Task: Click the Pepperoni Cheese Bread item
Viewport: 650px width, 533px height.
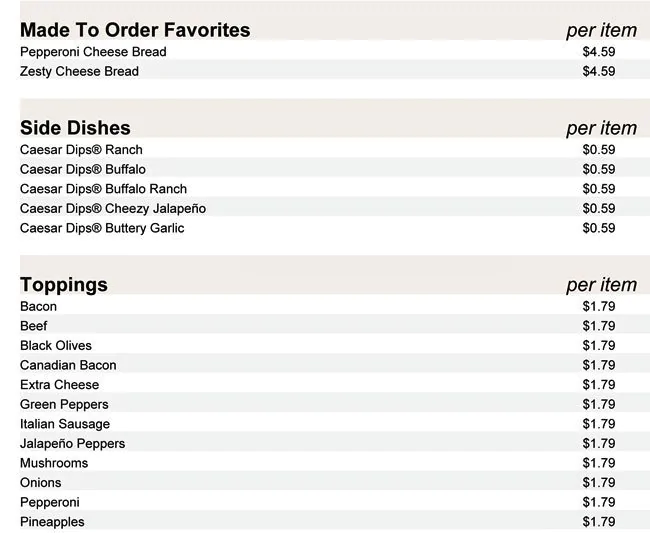Action: (93, 52)
